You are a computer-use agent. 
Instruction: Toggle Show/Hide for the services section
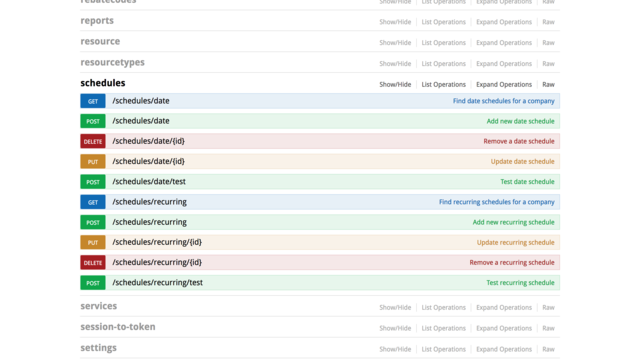tap(395, 307)
